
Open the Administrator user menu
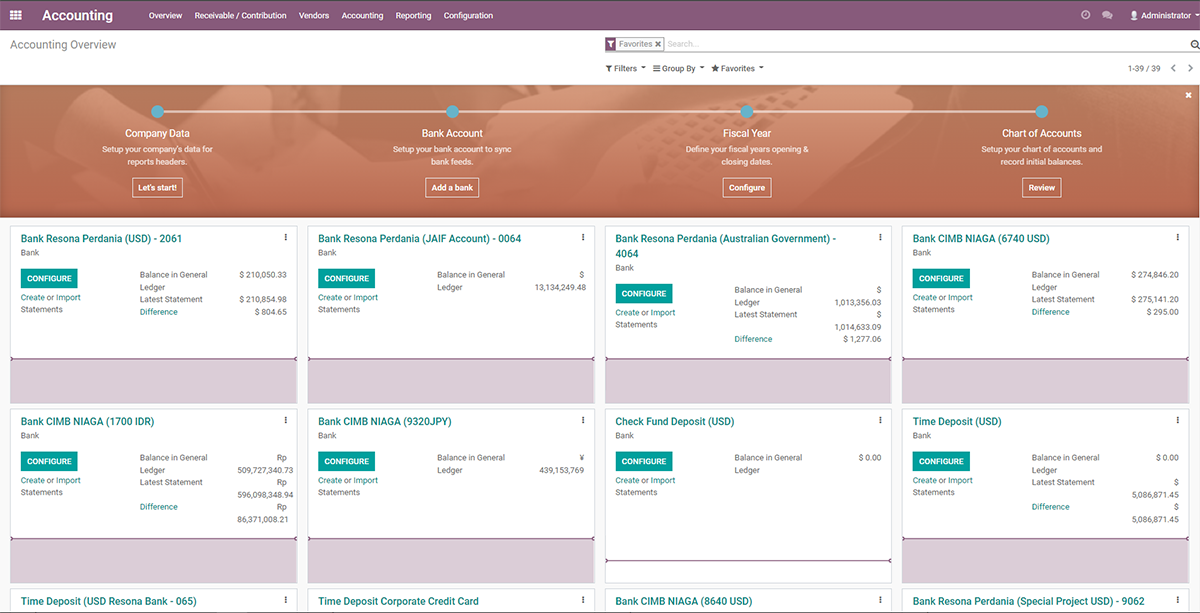point(1160,15)
